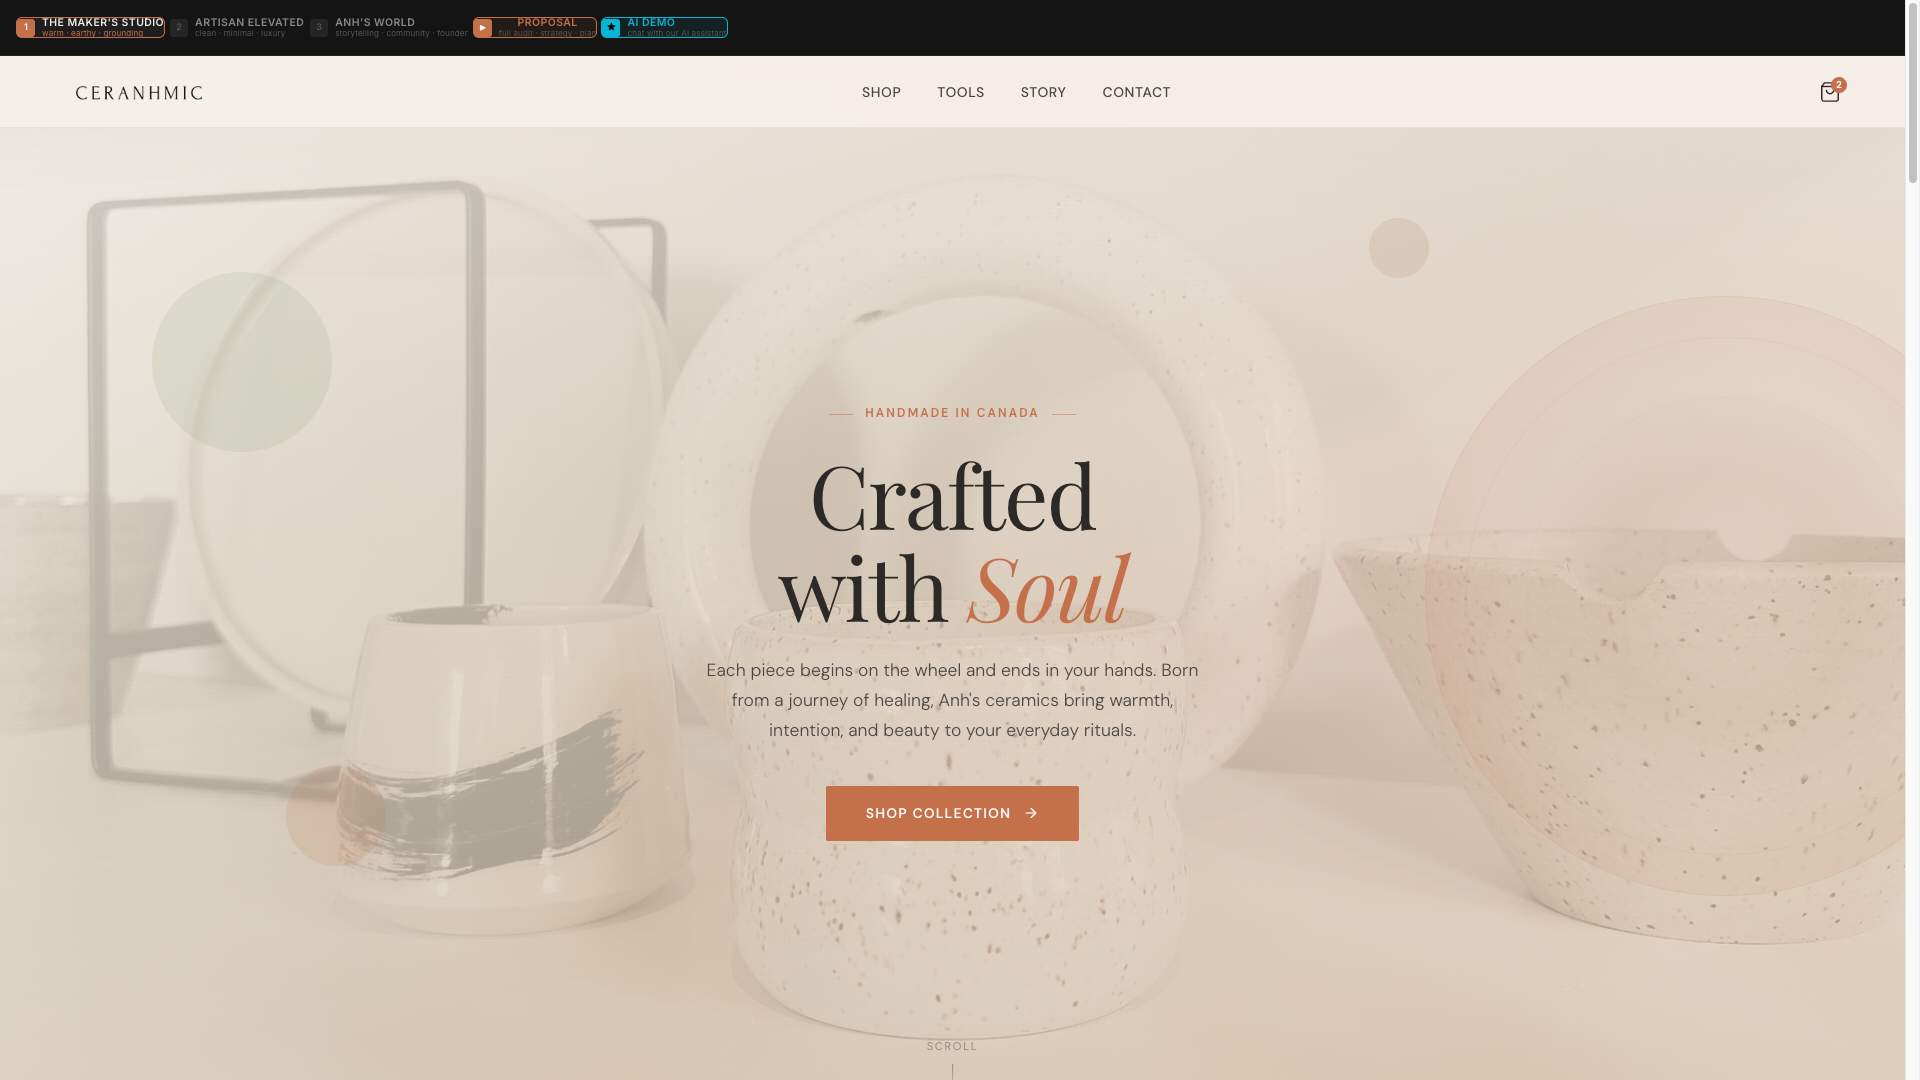Open the shopping cart icon

1829,92
